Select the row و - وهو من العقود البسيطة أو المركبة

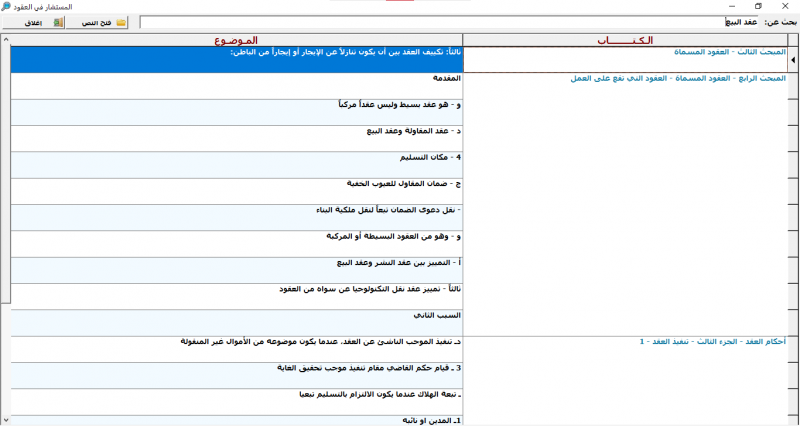point(237,244)
